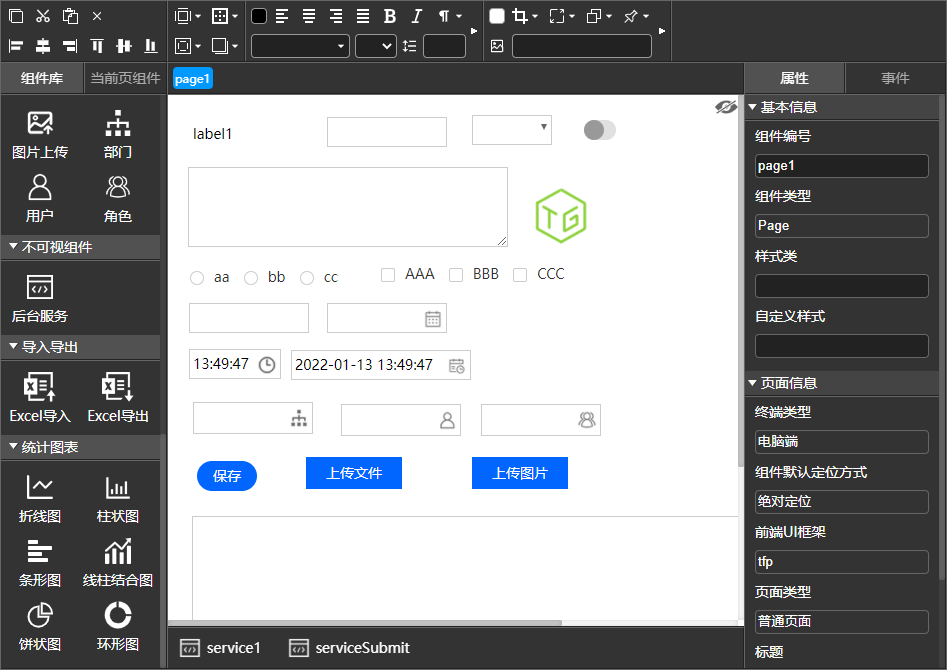Align components to top edge
This screenshot has width=947, height=670.
click(x=97, y=46)
